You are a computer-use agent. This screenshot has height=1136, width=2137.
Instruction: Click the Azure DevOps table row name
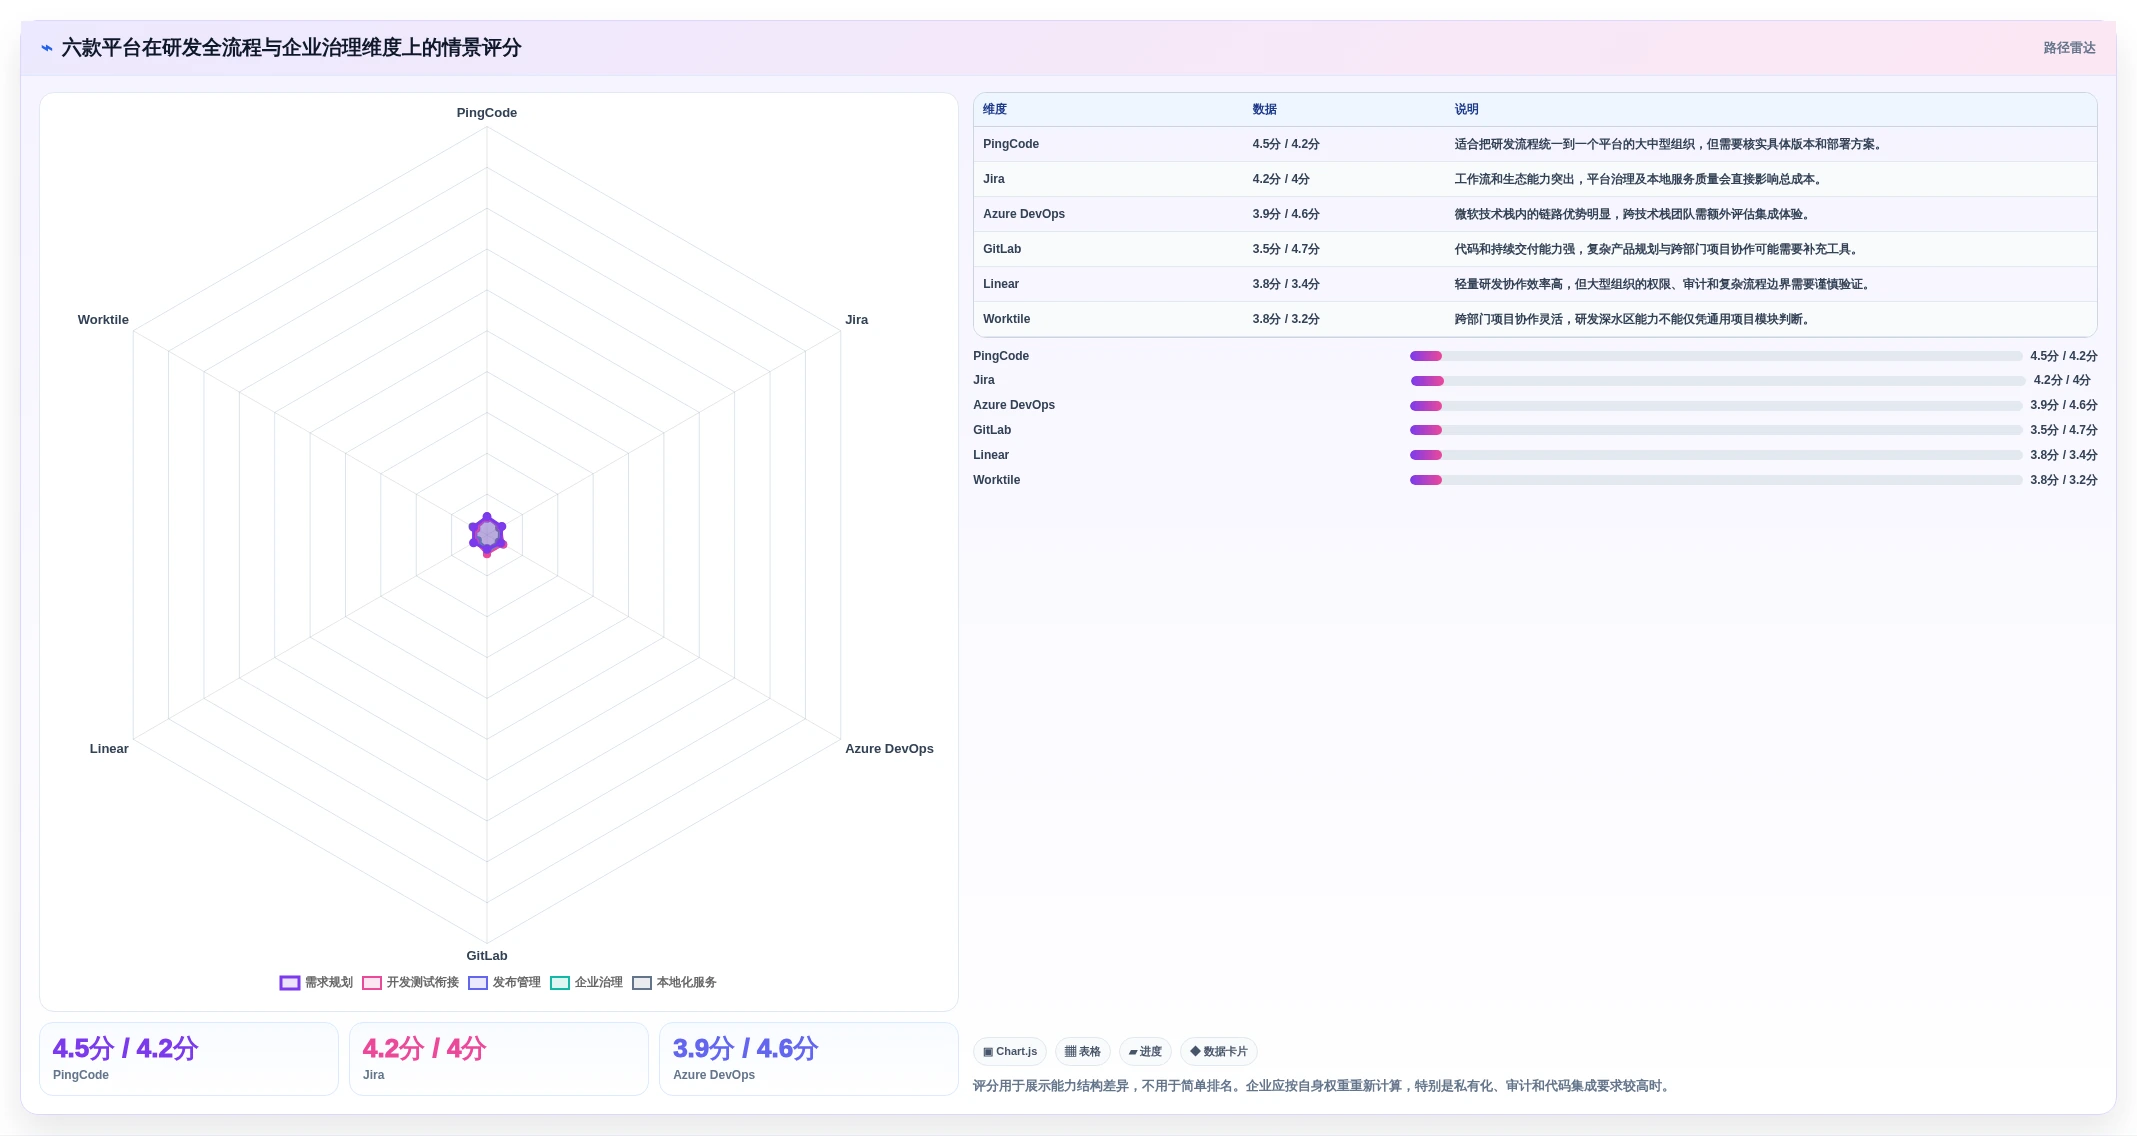(x=1024, y=214)
